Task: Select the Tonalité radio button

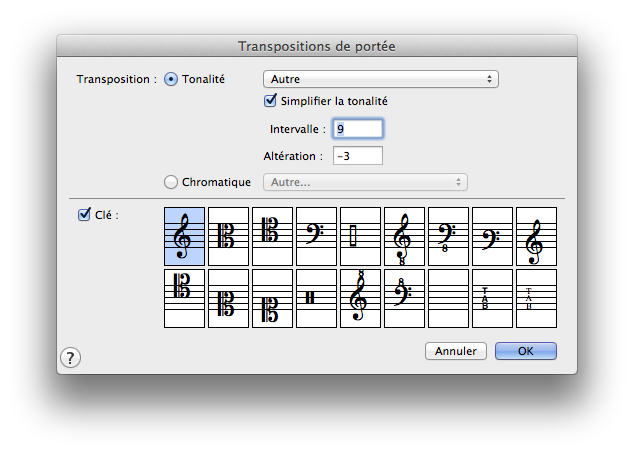Action: coord(171,79)
